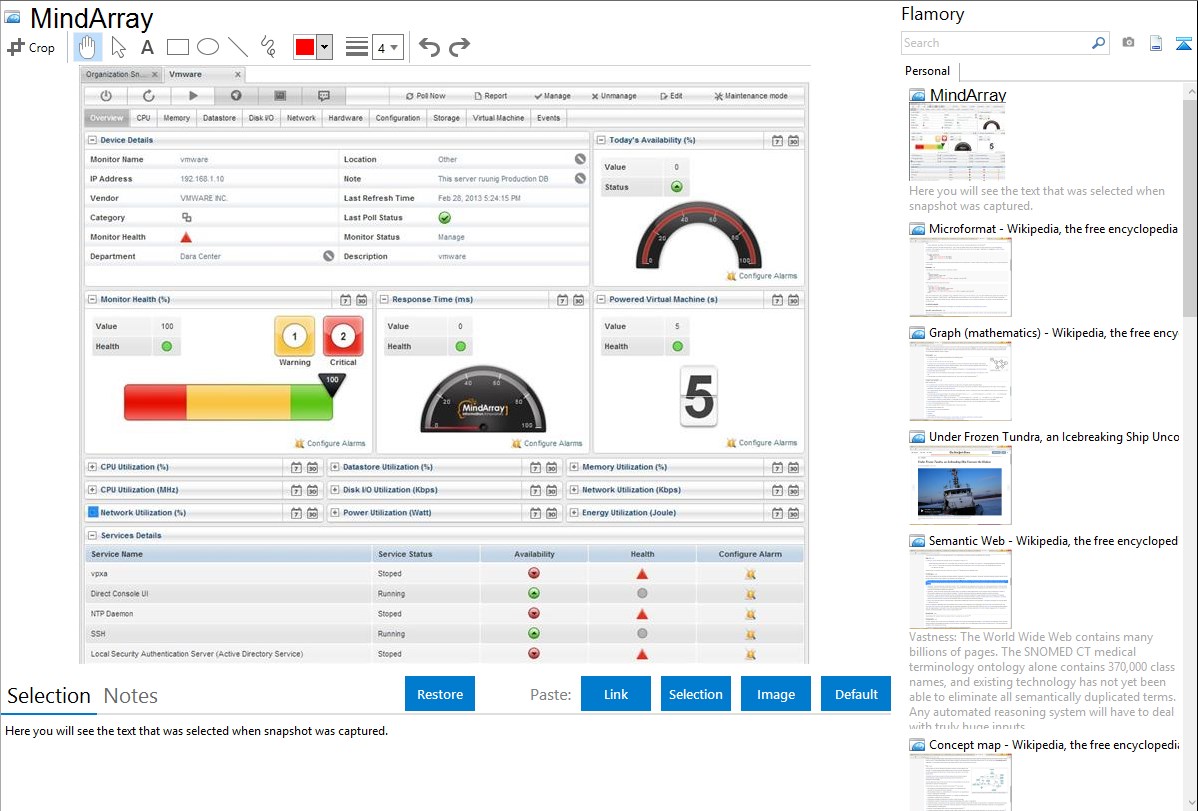Switch to the Selection tab
The height and width of the screenshot is (811, 1198).
pos(49,696)
